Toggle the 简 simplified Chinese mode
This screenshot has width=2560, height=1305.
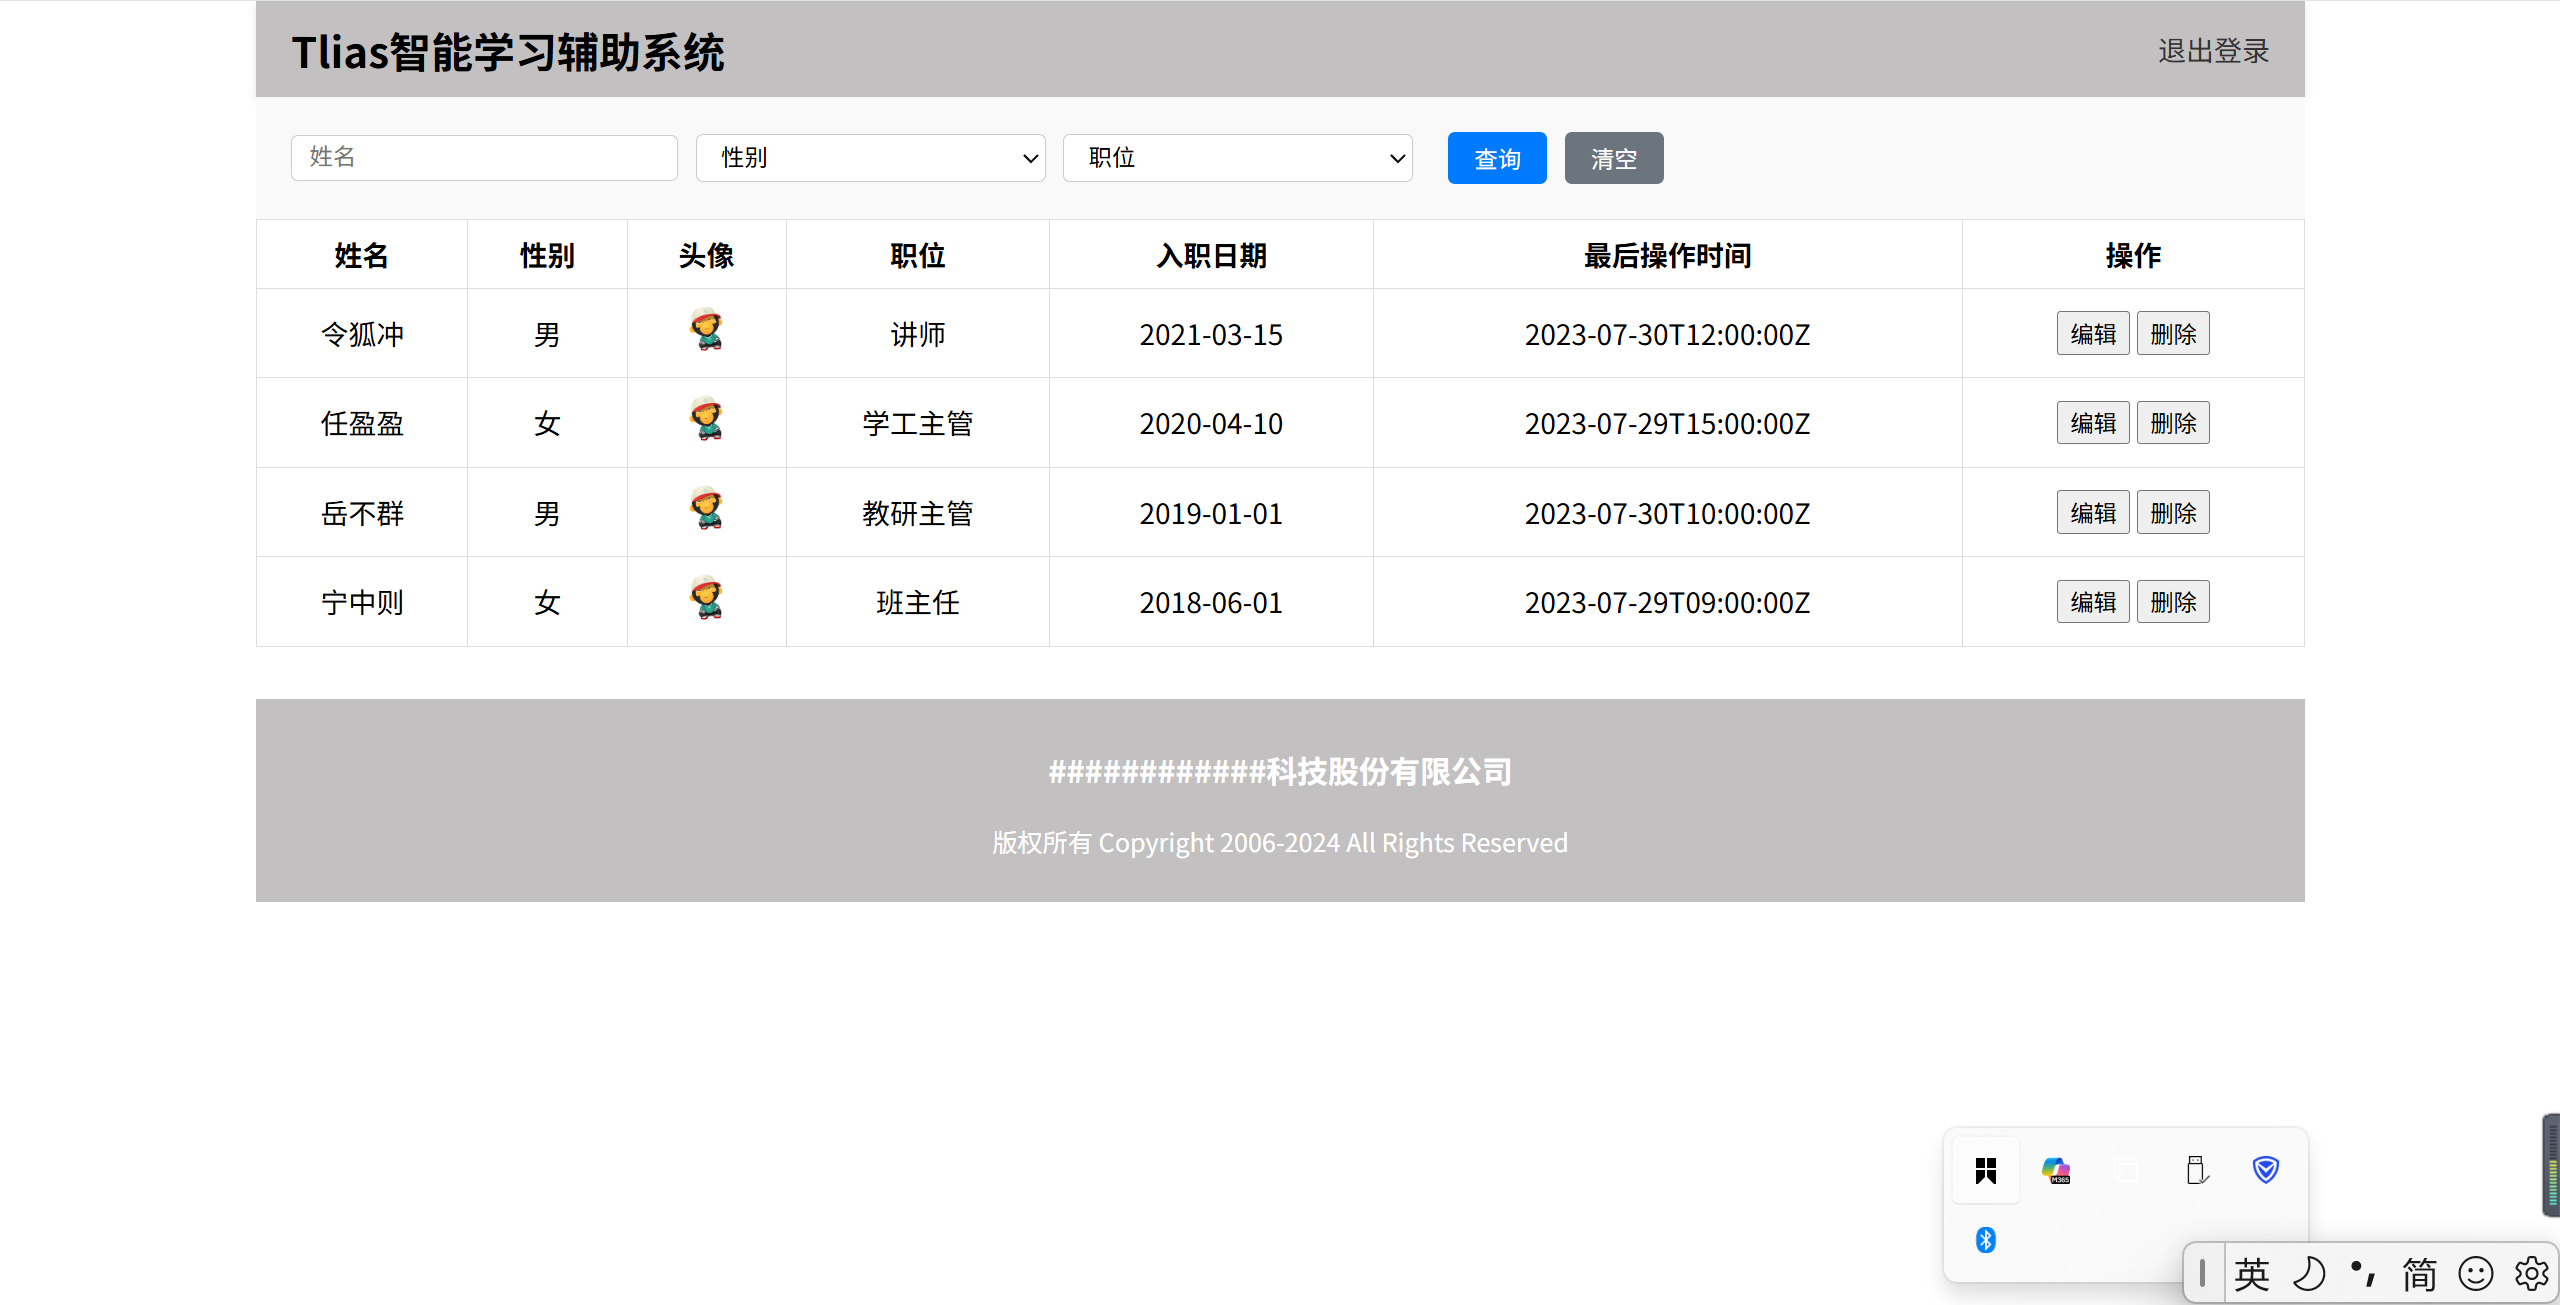(2420, 1274)
